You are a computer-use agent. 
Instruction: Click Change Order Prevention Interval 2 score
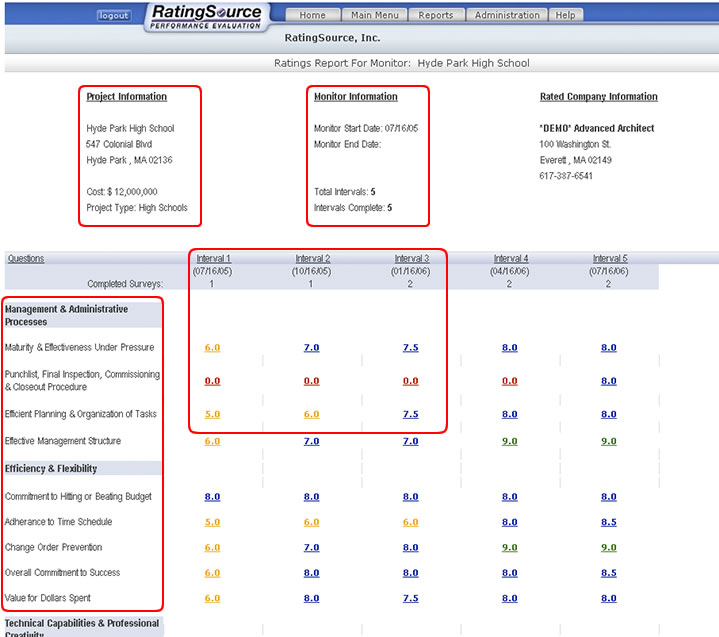(311, 548)
